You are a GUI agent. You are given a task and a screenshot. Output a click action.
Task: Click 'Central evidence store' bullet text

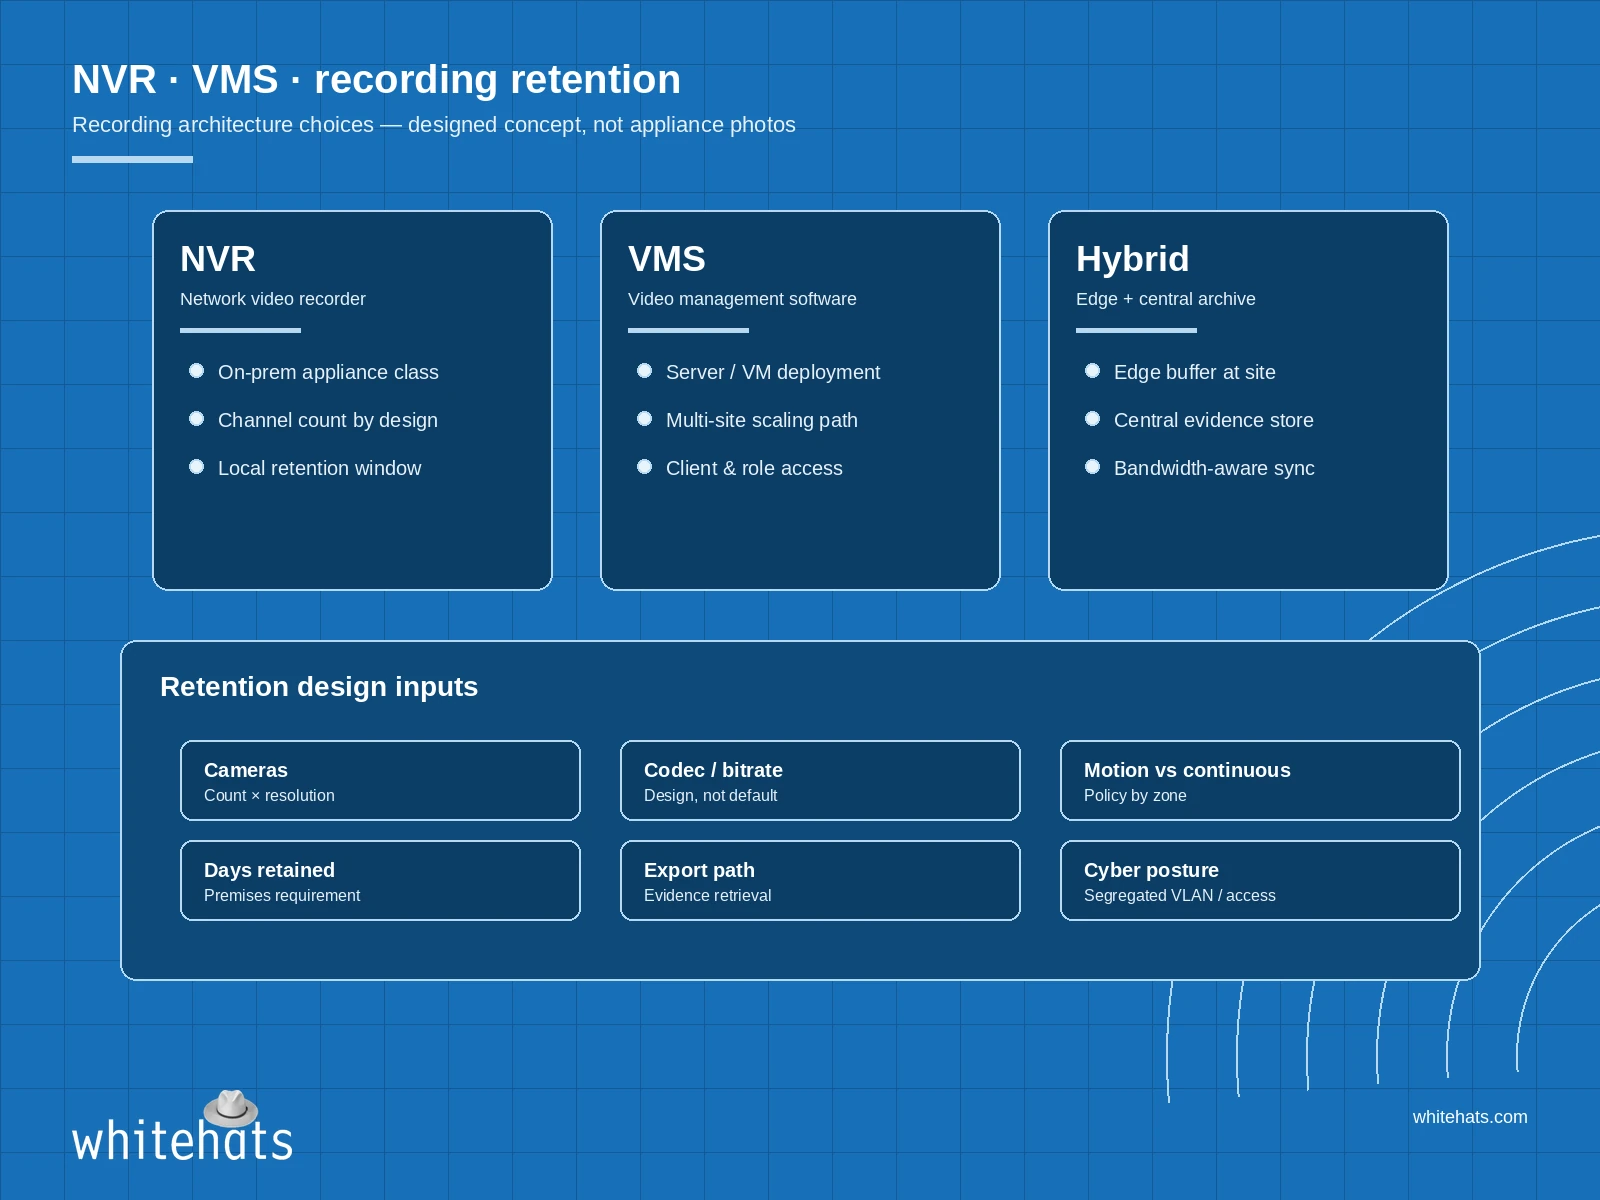(1214, 420)
